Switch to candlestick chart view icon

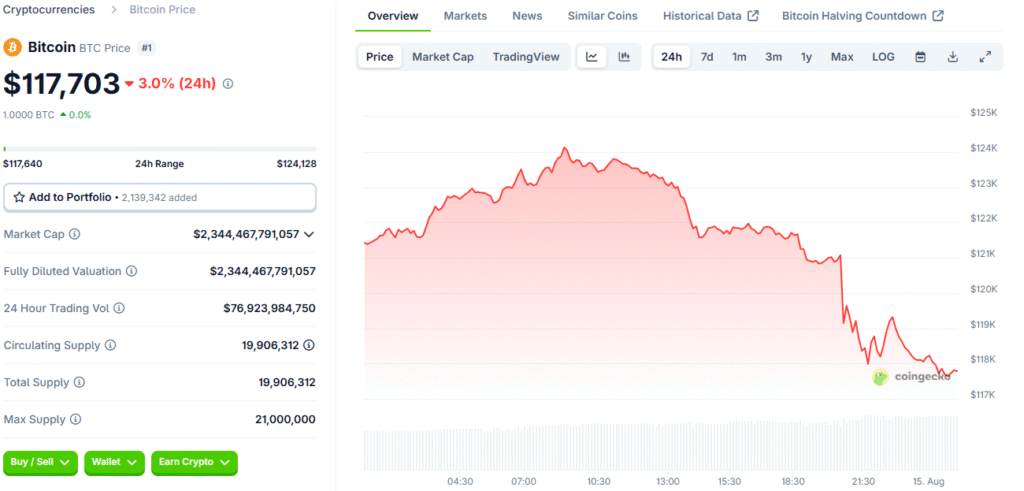[624, 57]
